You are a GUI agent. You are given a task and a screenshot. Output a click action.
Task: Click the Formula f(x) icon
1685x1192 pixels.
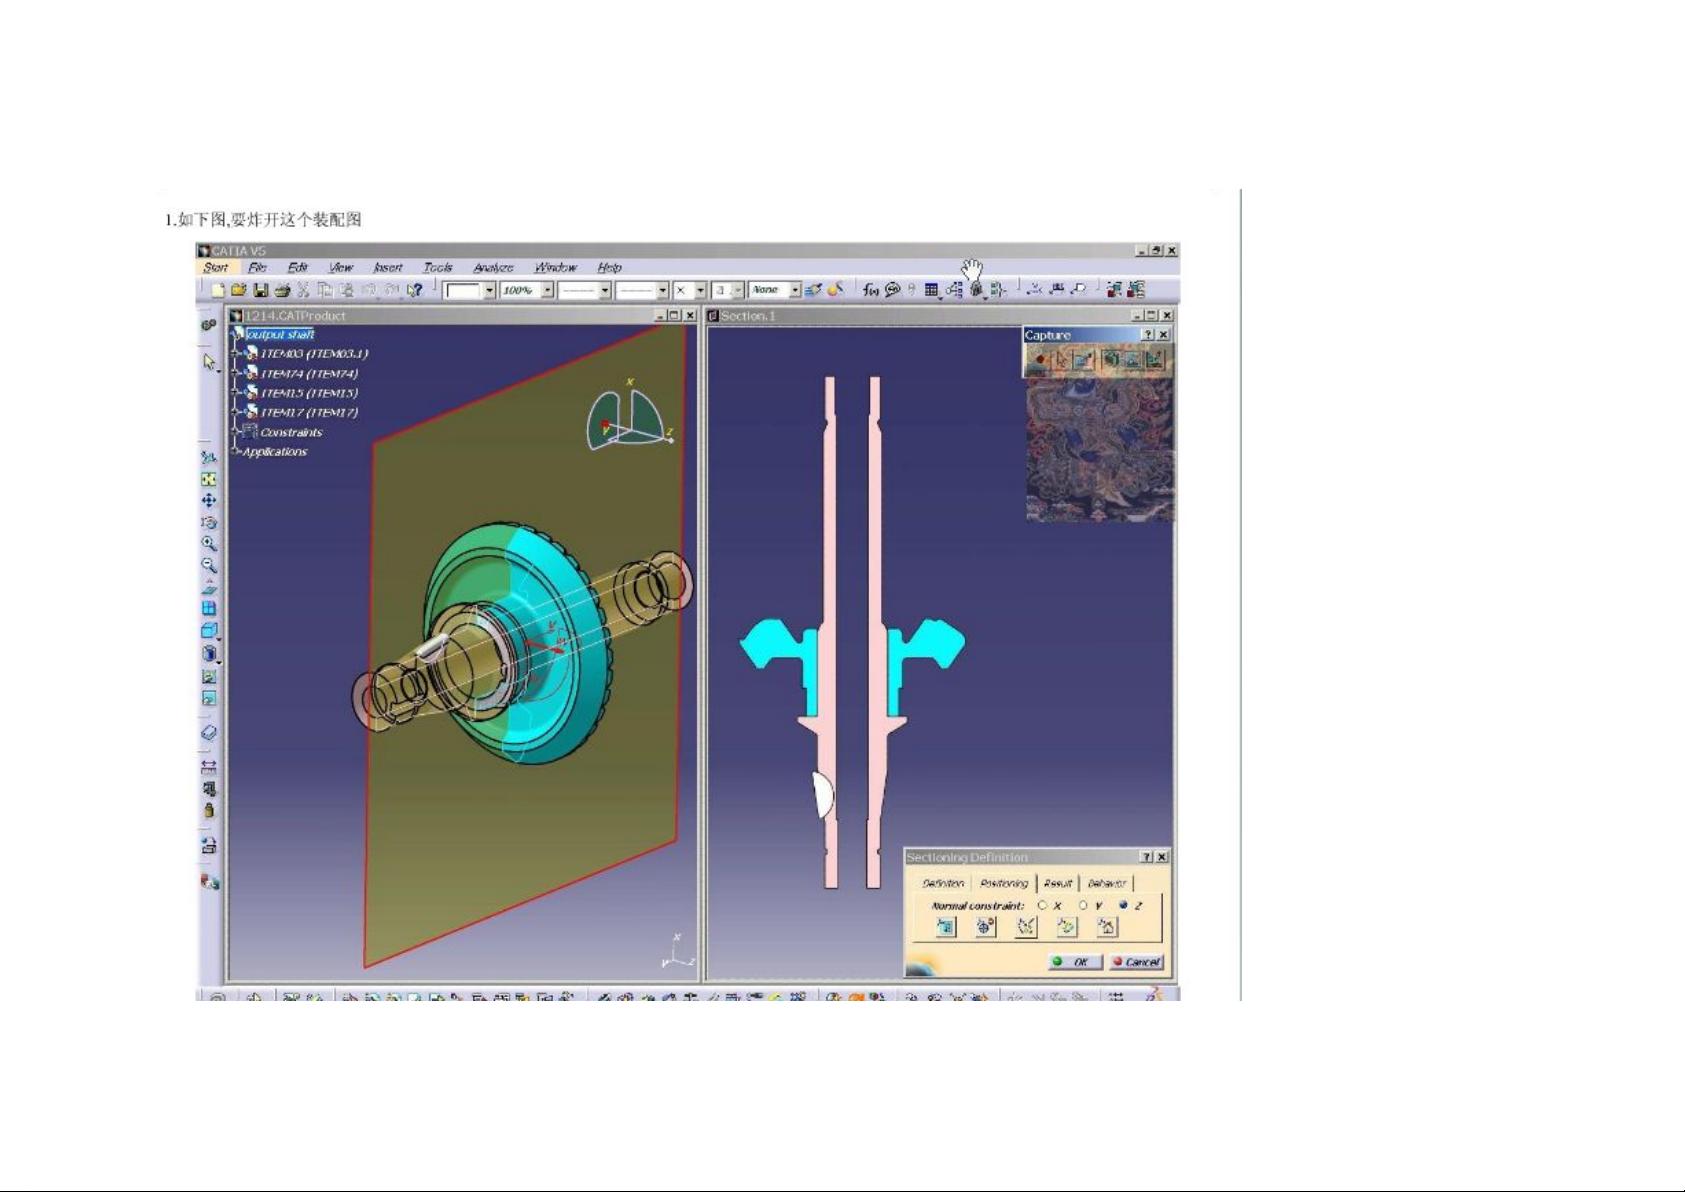click(871, 290)
